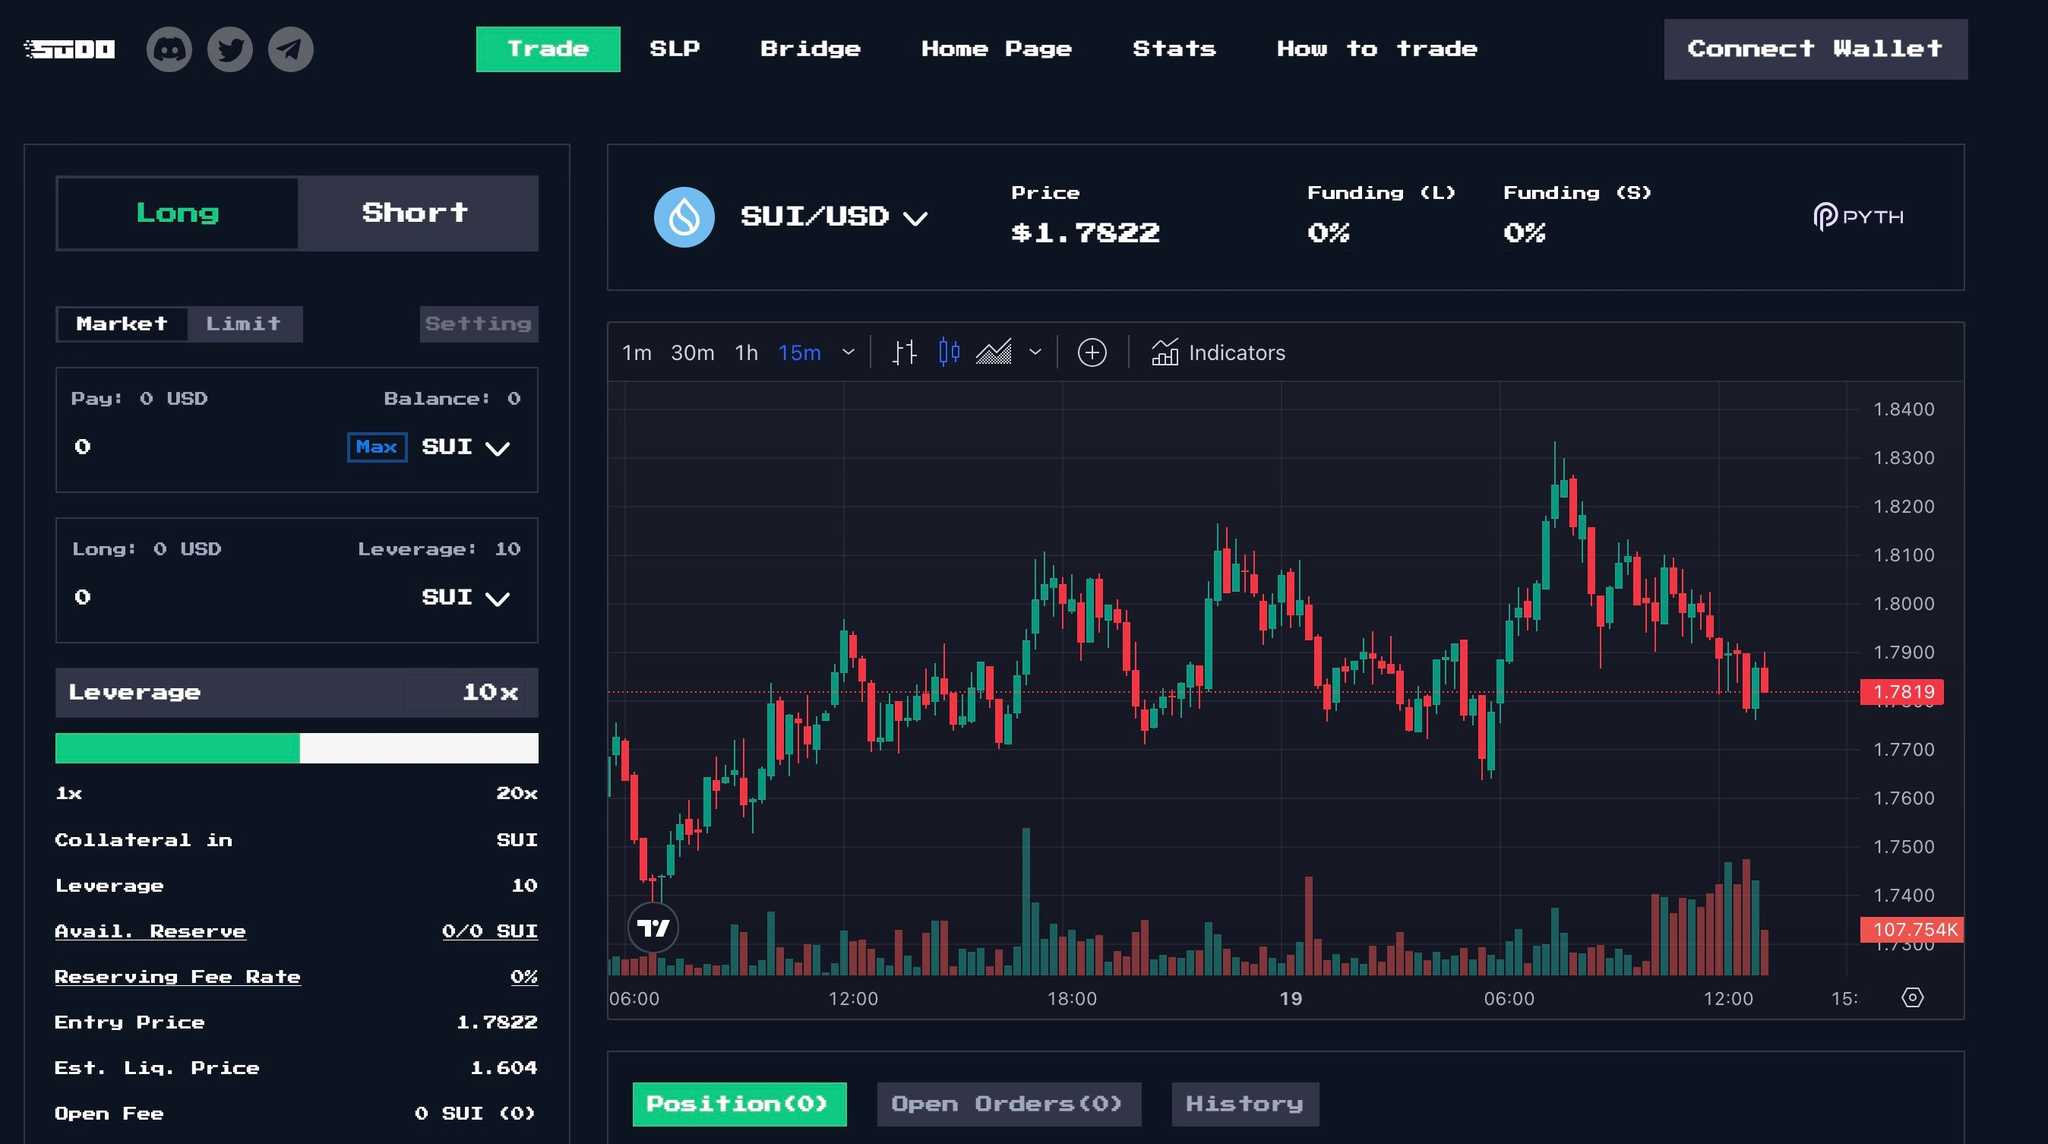Open the Twitter icon link
The image size is (2048, 1144).
230,49
